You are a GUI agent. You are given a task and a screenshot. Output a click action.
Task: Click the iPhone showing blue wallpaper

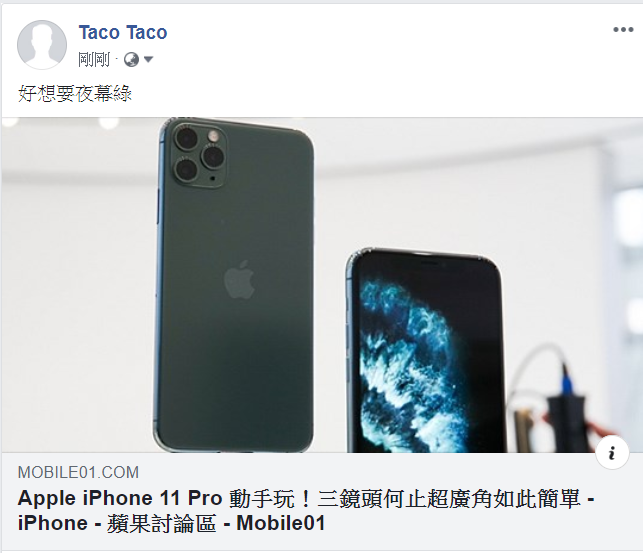point(426,352)
